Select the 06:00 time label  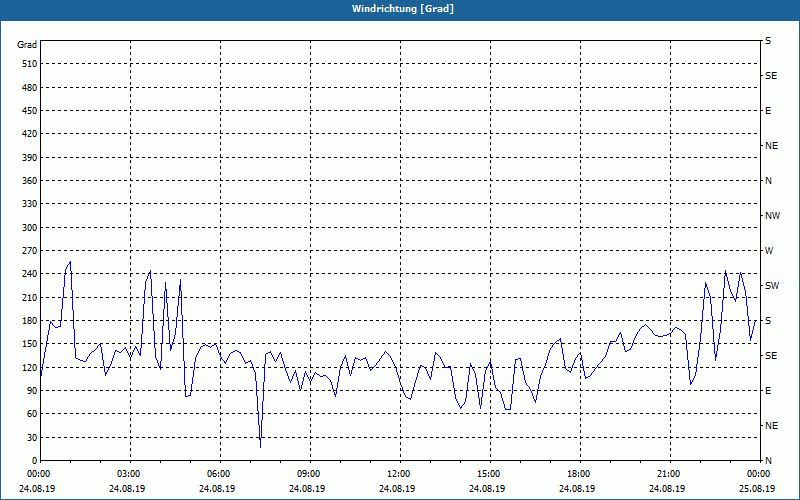coord(218,474)
